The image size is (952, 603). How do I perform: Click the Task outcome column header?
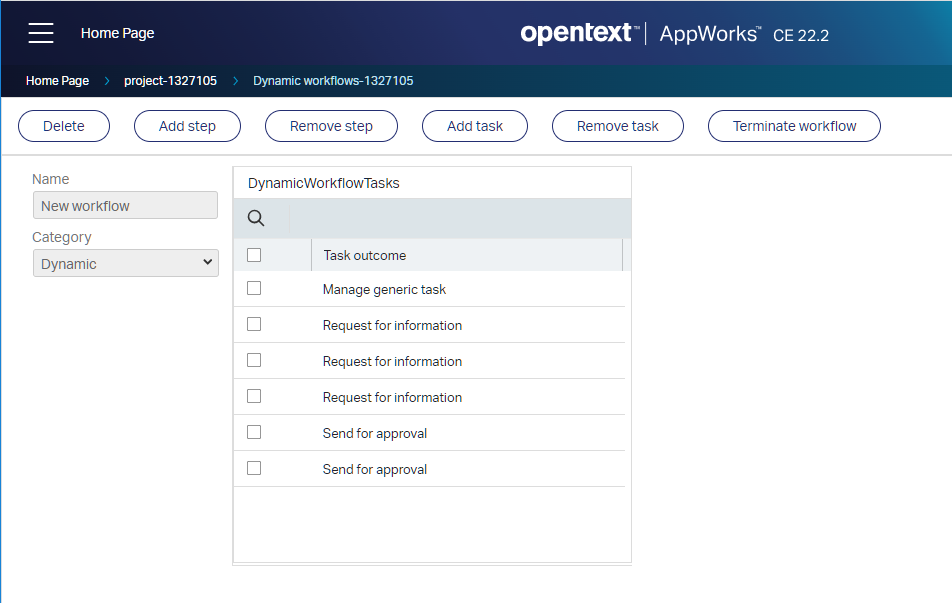[365, 255]
